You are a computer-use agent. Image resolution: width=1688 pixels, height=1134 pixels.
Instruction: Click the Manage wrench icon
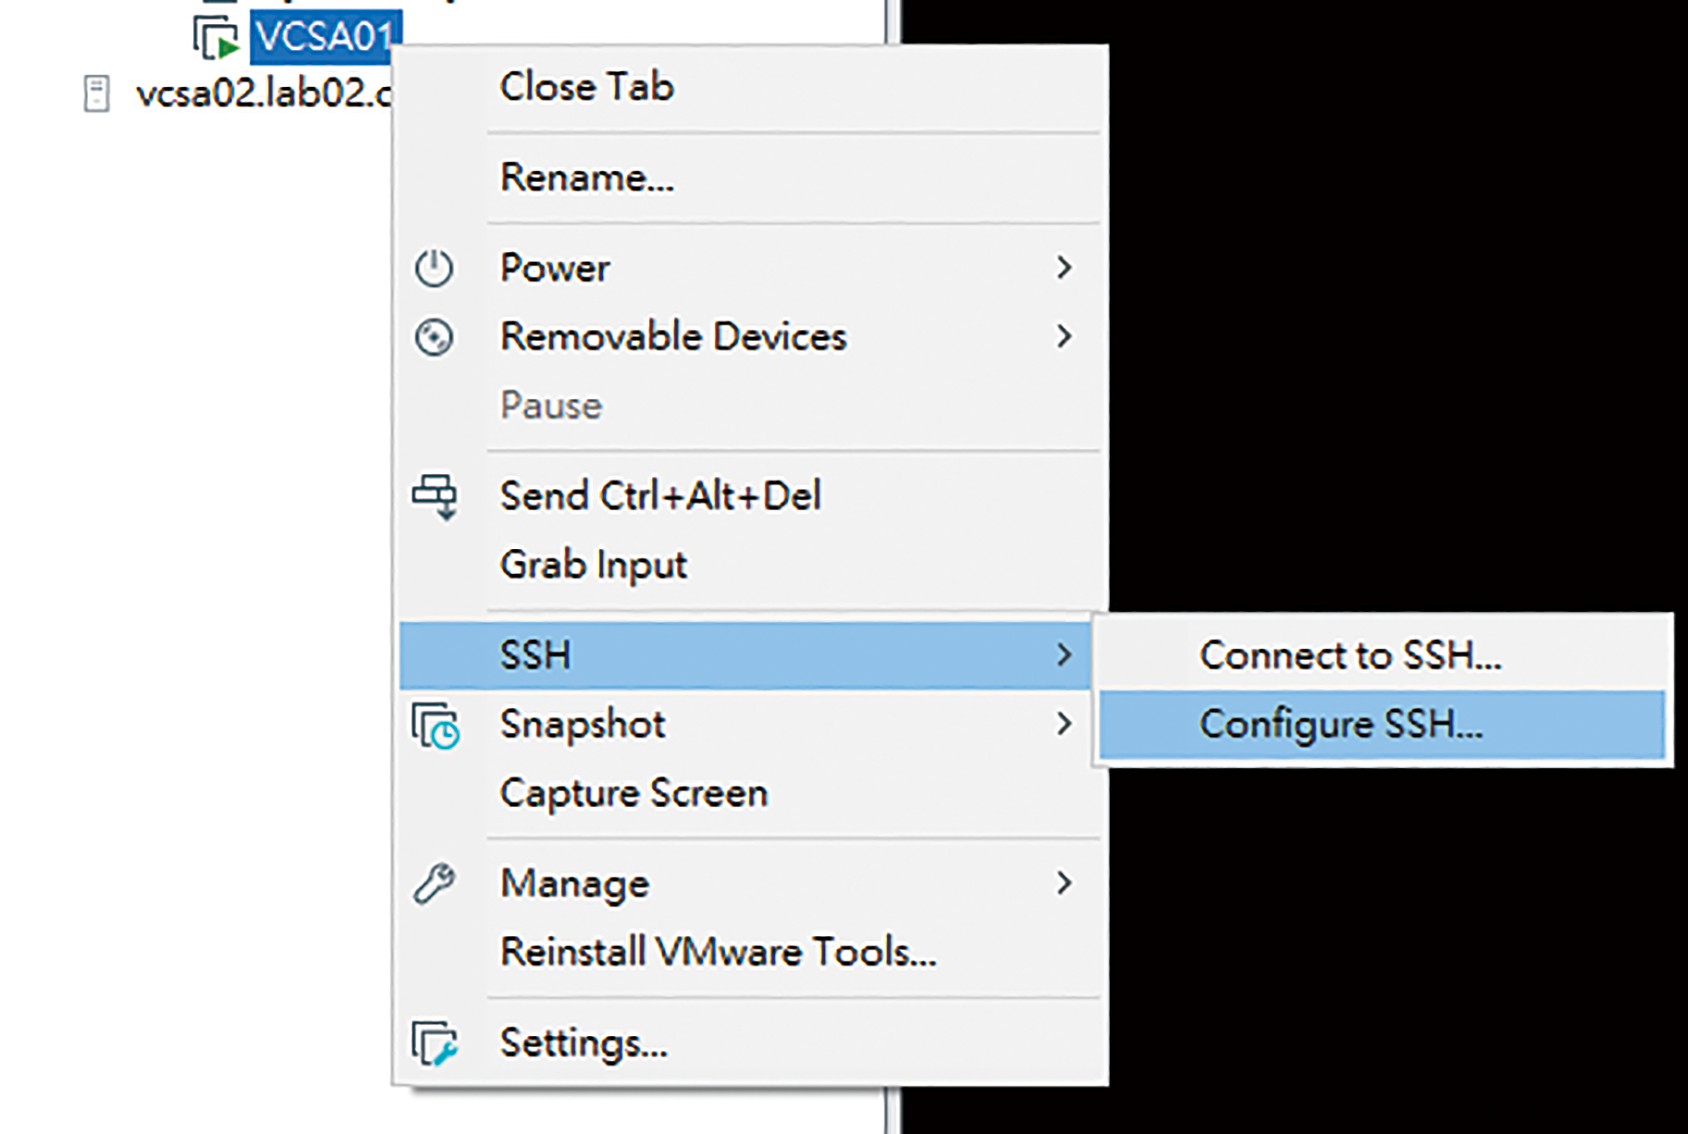click(x=434, y=884)
